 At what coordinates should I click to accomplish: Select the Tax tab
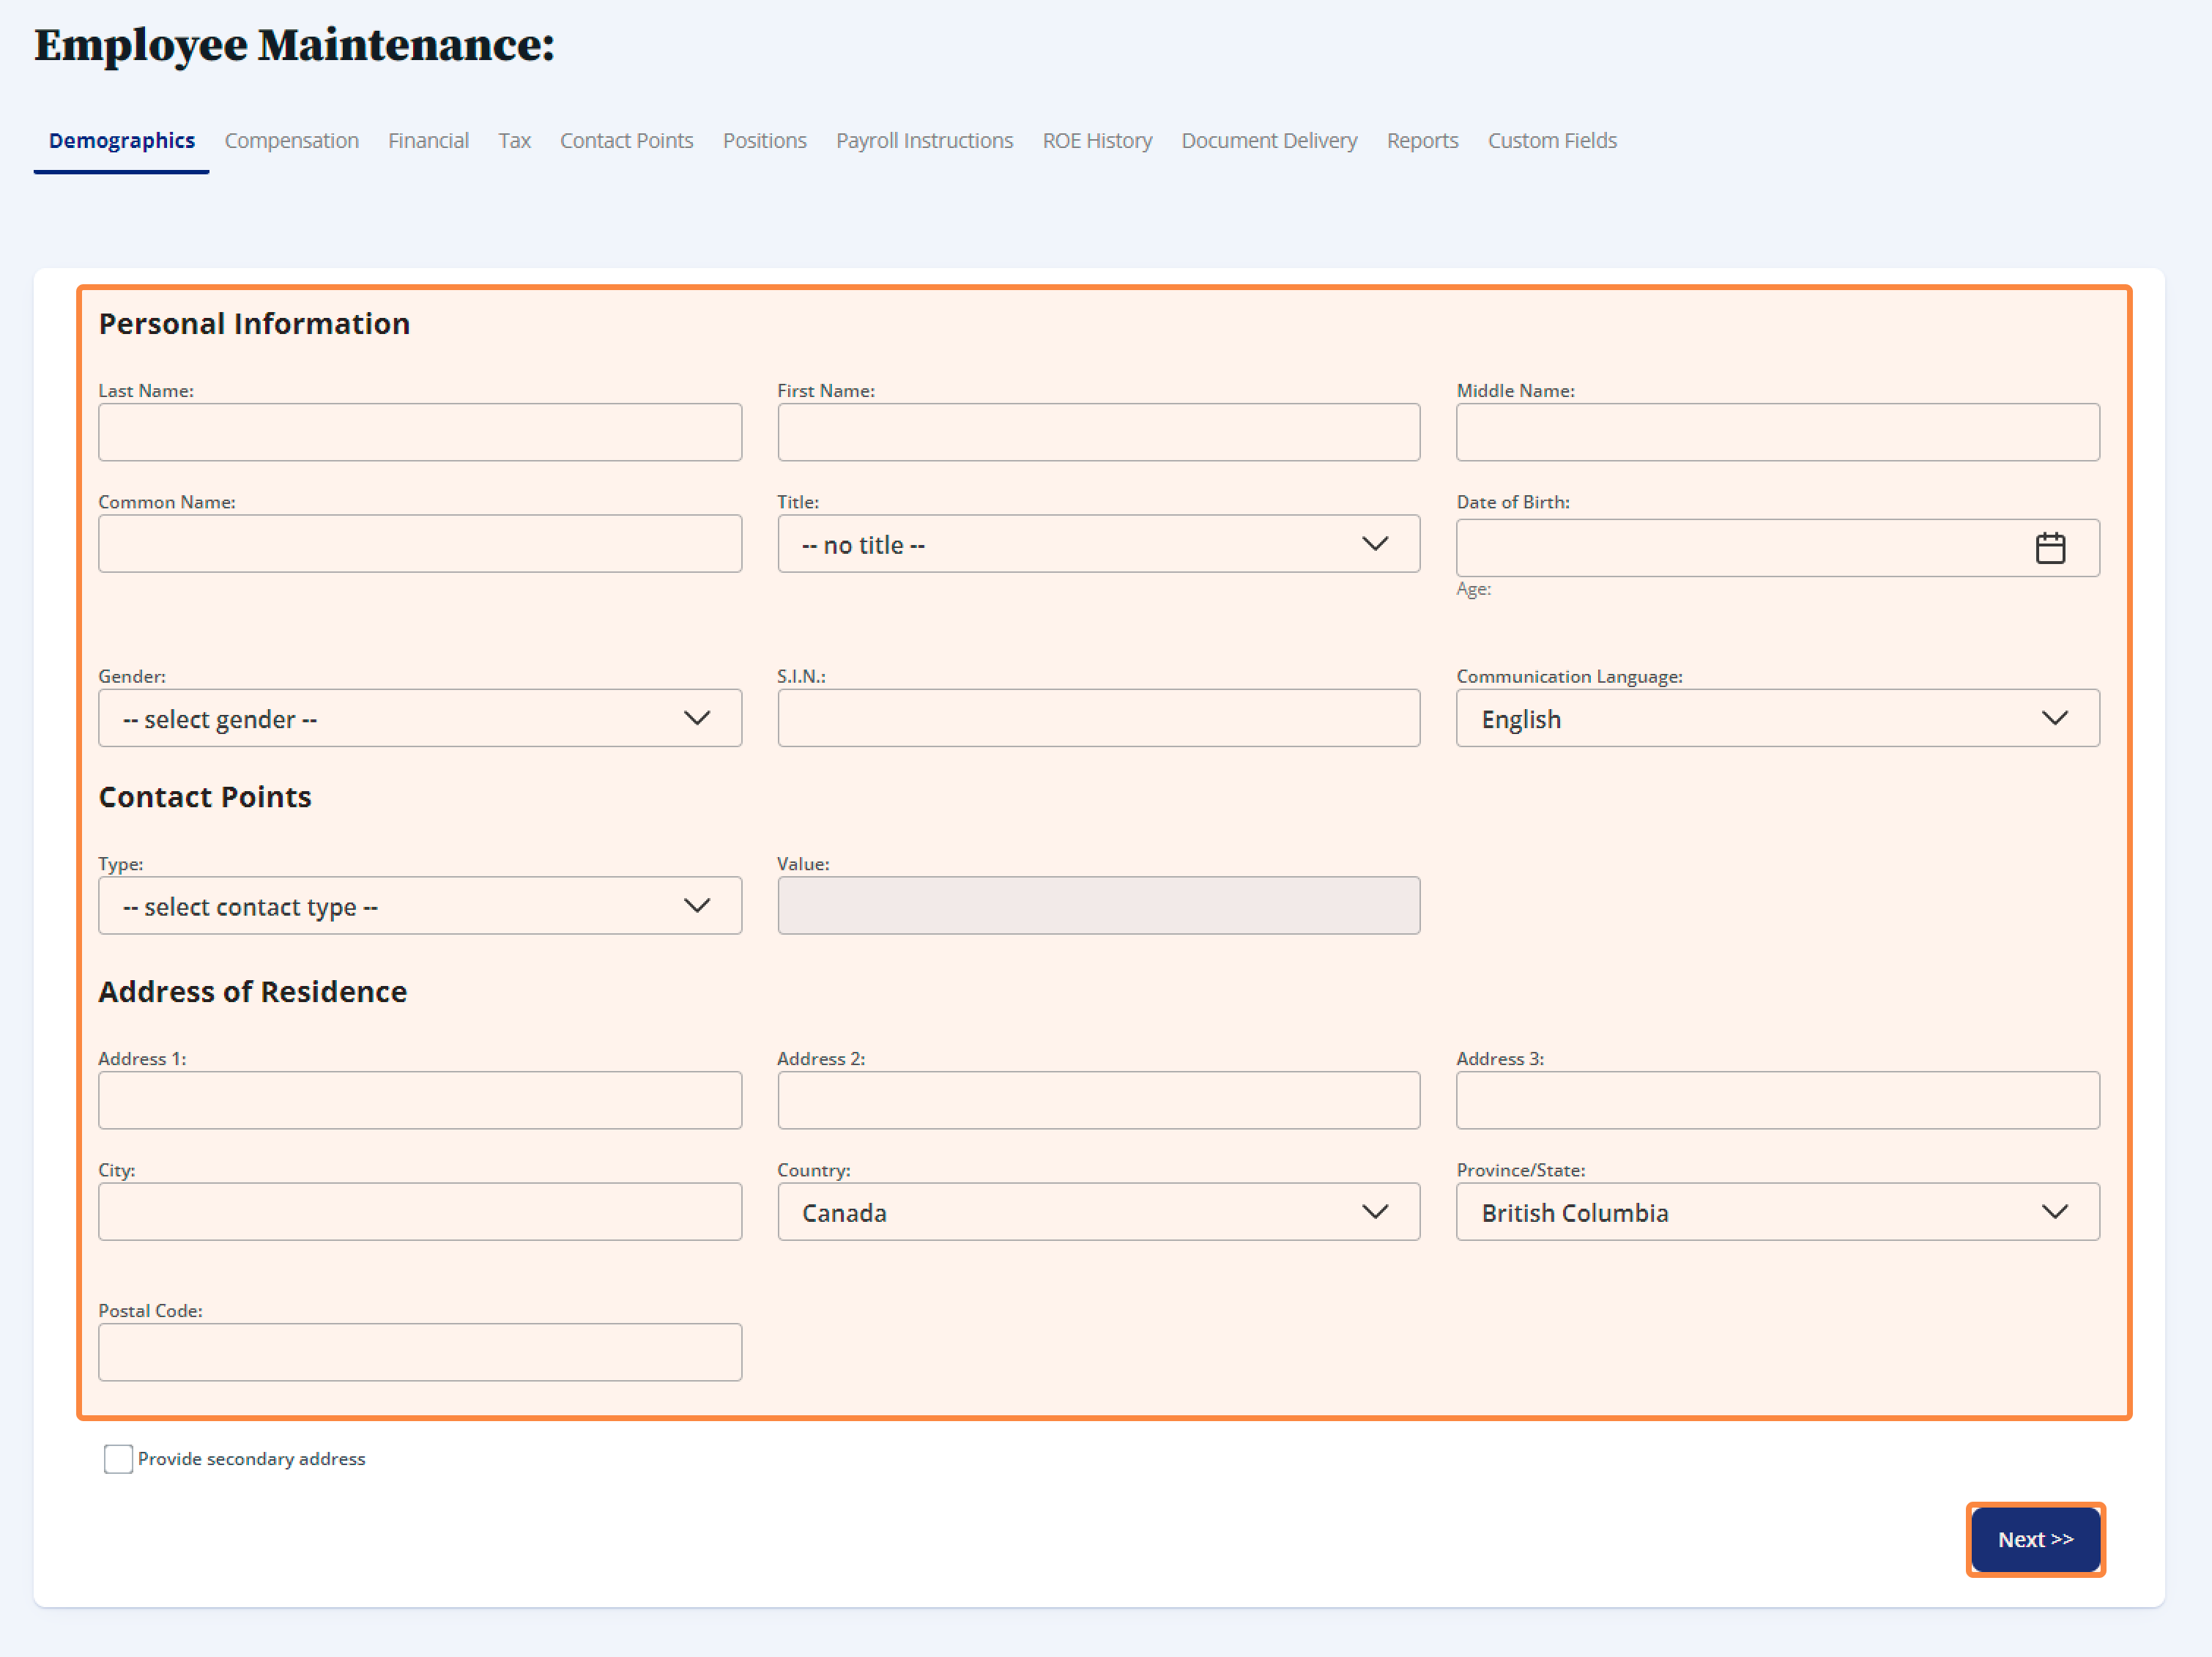pyautogui.click(x=514, y=141)
